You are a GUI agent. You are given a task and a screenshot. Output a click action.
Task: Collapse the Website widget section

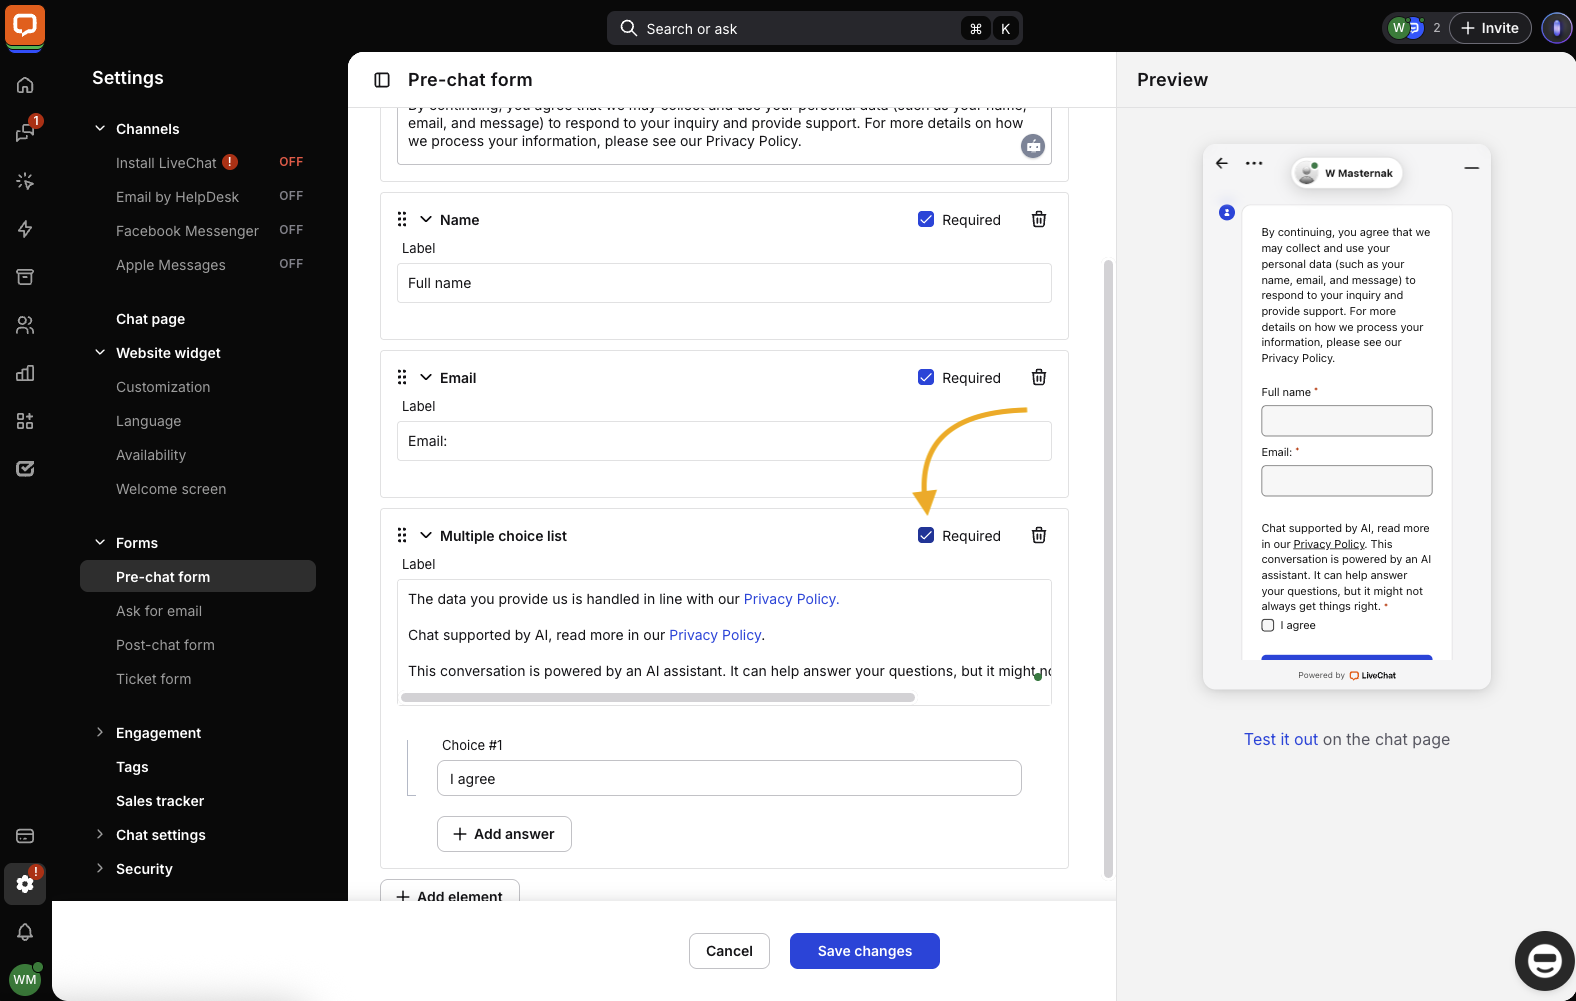(x=100, y=352)
